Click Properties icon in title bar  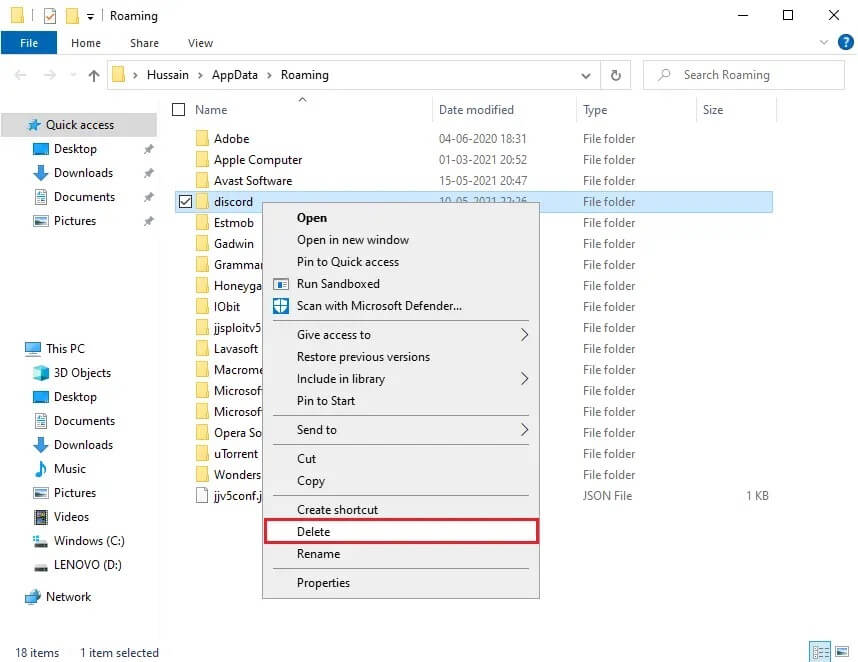(50, 16)
